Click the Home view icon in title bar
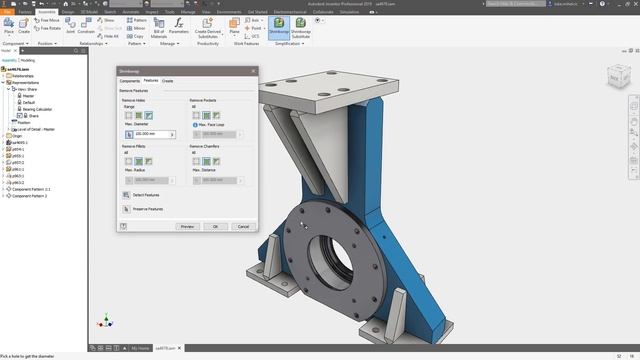This screenshot has width=640, height=360. [x=65, y=4]
